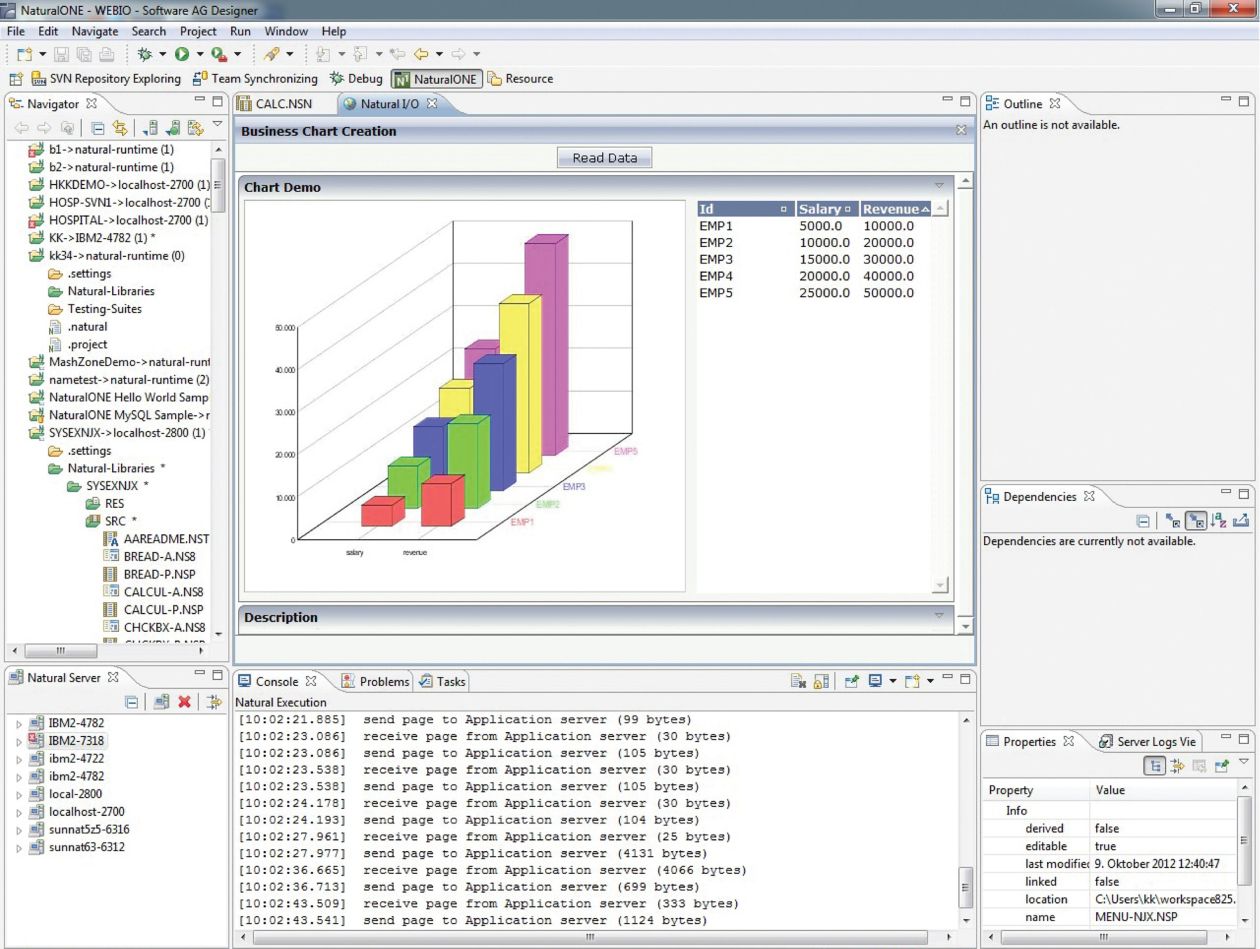This screenshot has width=1260, height=949.
Task: Open the Run button dropdown arrow
Action: (x=200, y=54)
